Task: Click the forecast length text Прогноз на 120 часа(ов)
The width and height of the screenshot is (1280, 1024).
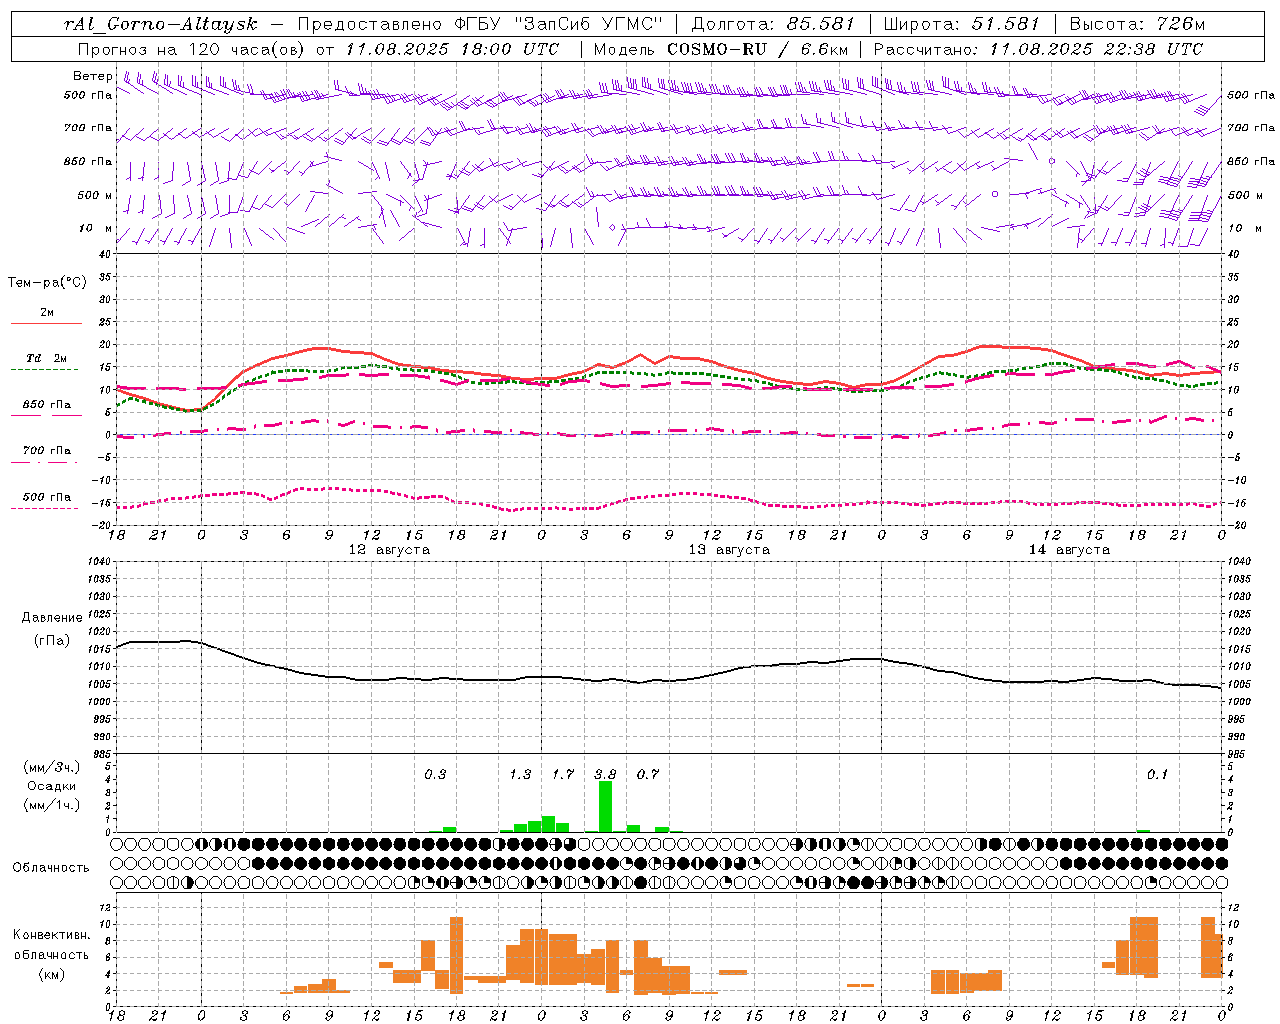Action: tap(192, 49)
